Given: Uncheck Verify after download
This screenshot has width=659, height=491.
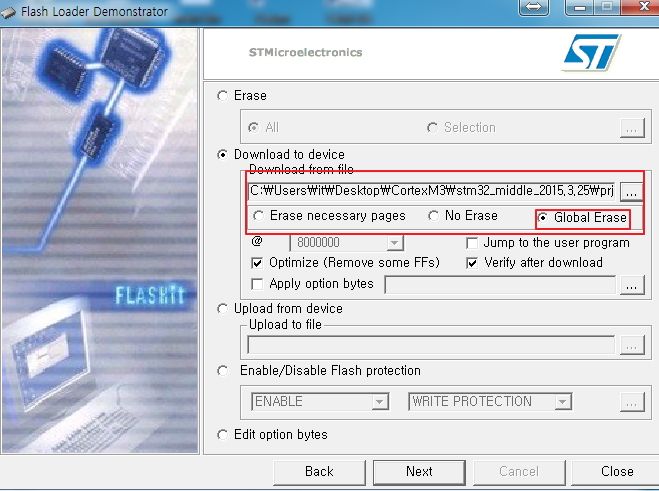Looking at the screenshot, I should point(472,263).
